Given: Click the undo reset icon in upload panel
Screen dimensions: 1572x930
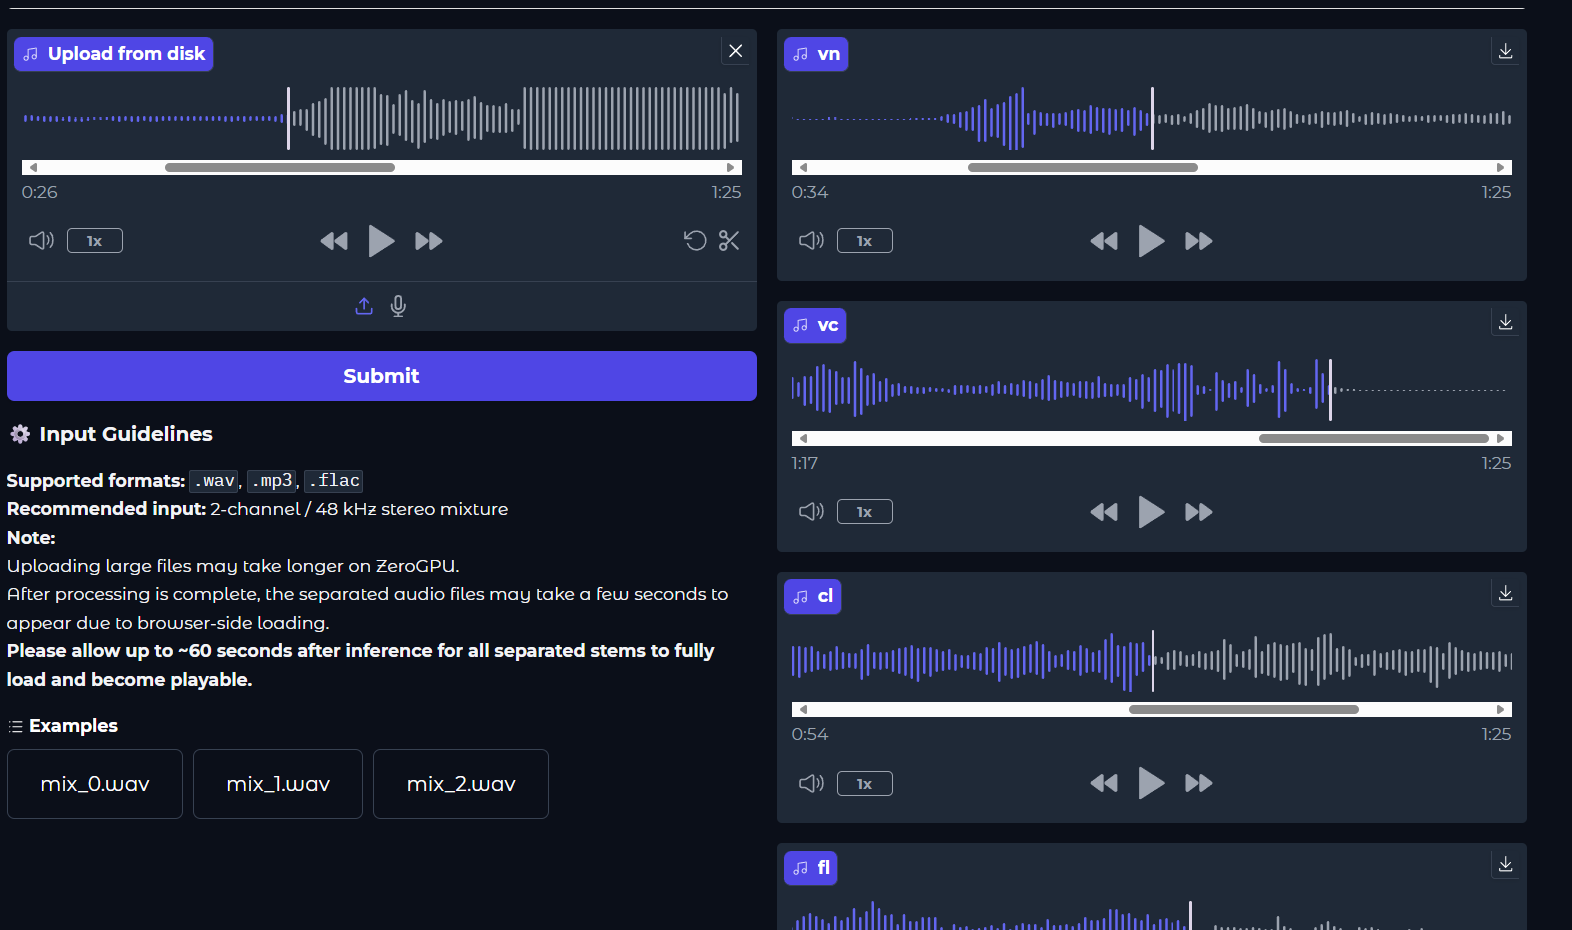Looking at the screenshot, I should click(x=695, y=241).
